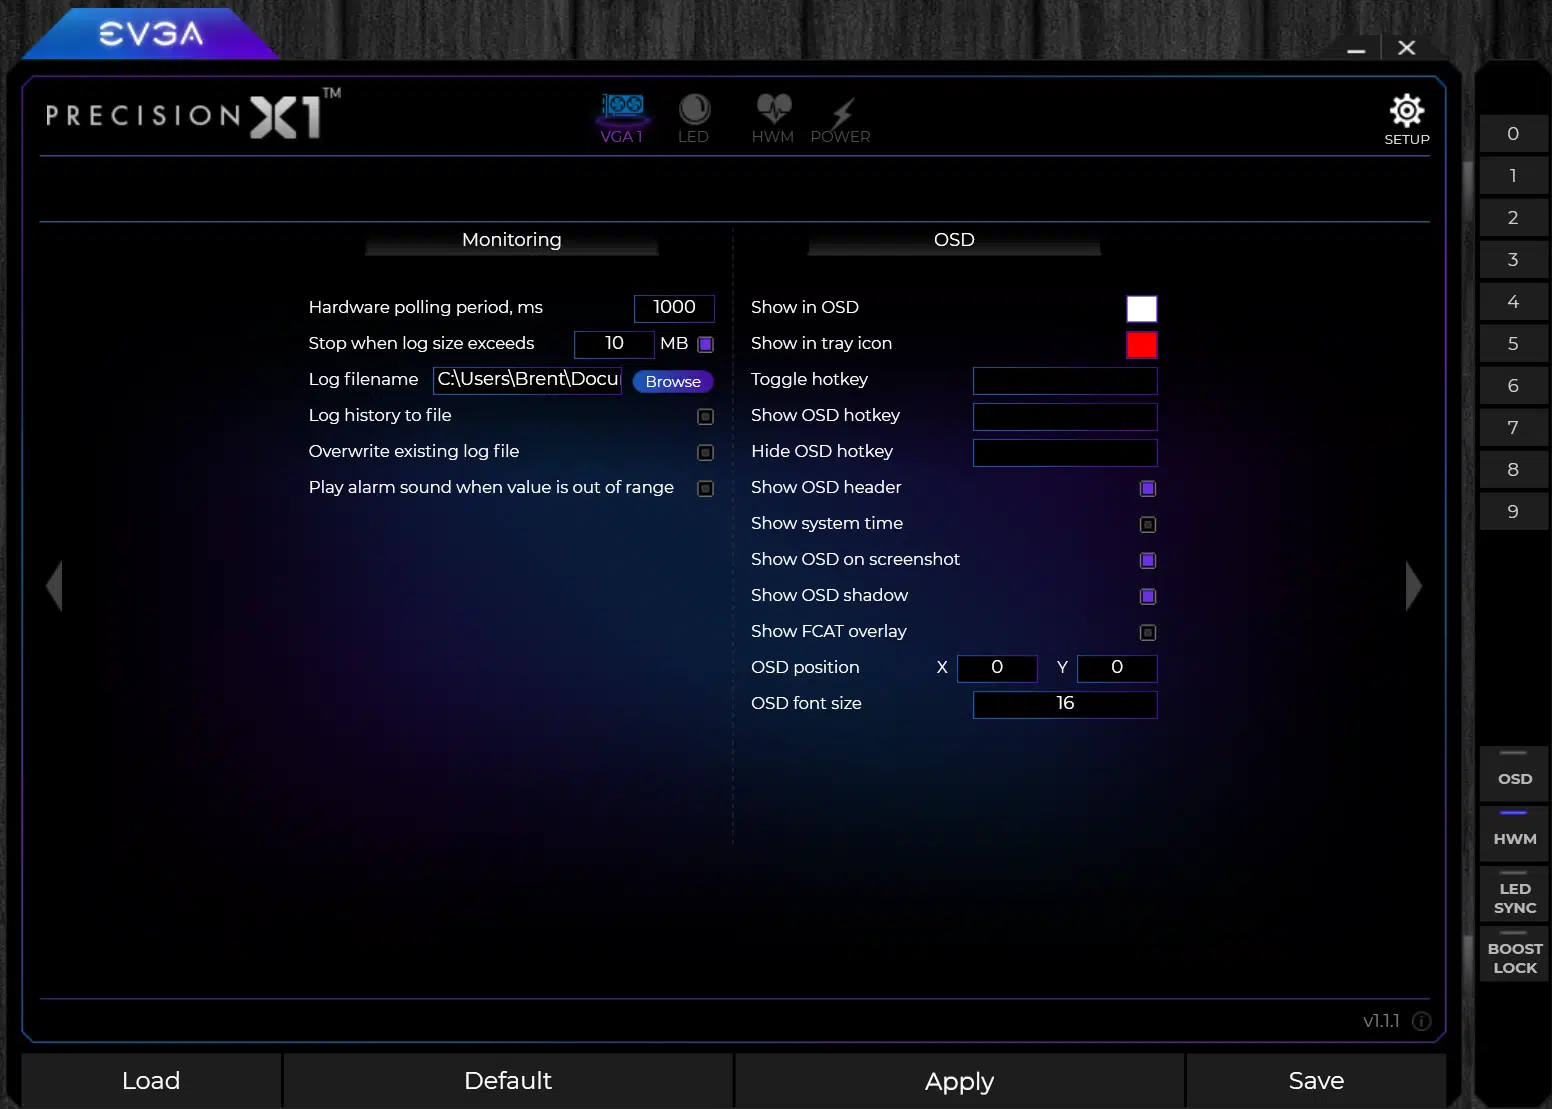Screen dimensions: 1552x1109
Task: Click the Default button
Action: 508,1081
